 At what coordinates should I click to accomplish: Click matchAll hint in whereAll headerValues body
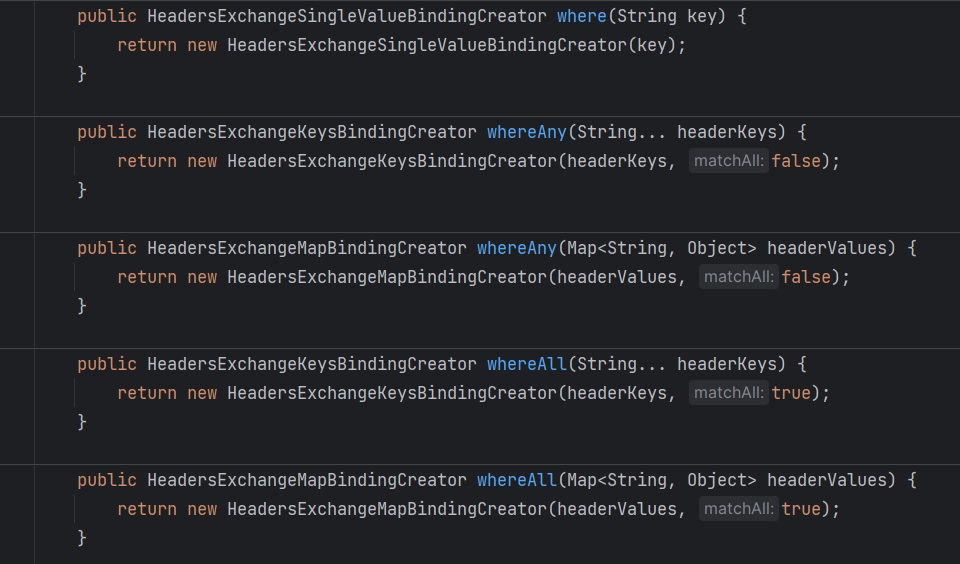739,509
